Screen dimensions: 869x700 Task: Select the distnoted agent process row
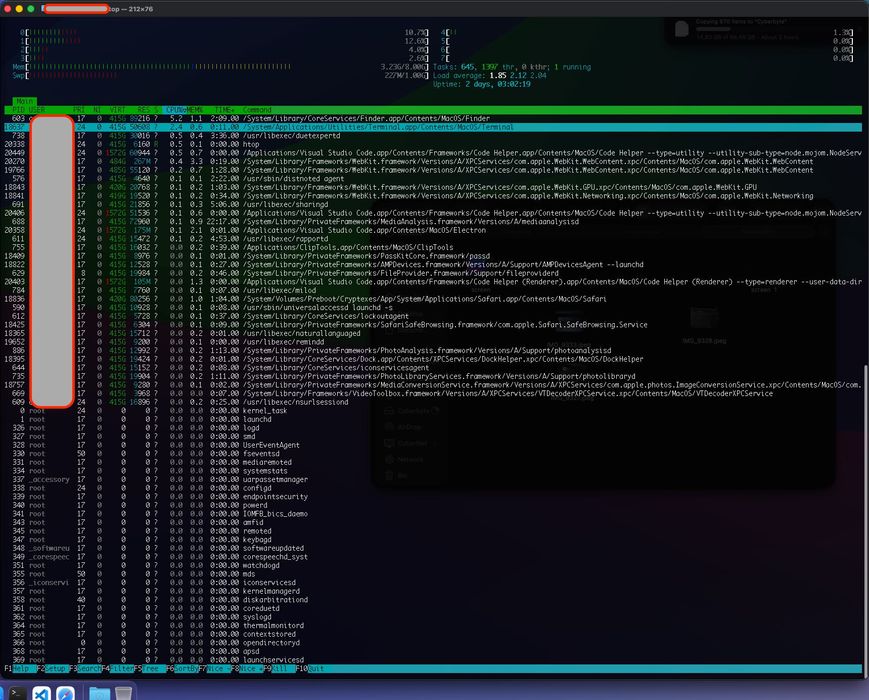433,178
